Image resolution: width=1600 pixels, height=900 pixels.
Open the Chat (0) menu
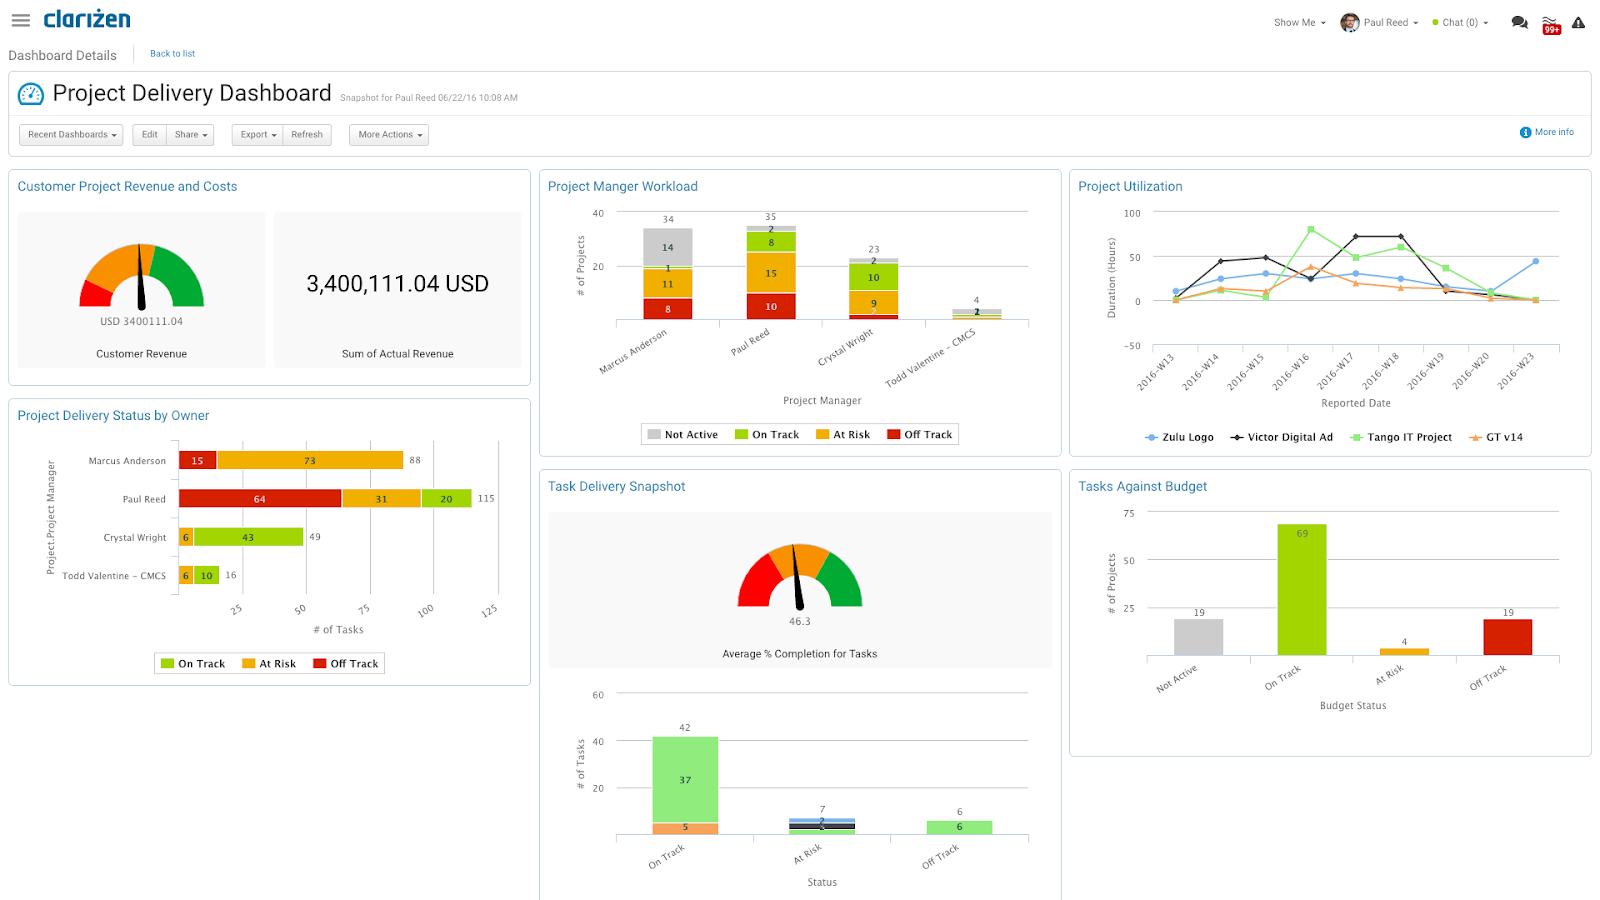click(1460, 22)
